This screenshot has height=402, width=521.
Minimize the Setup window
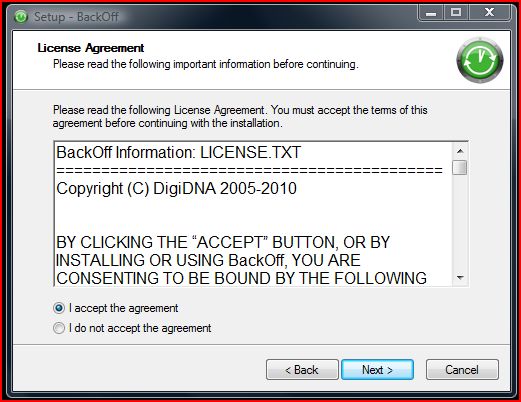click(x=431, y=13)
